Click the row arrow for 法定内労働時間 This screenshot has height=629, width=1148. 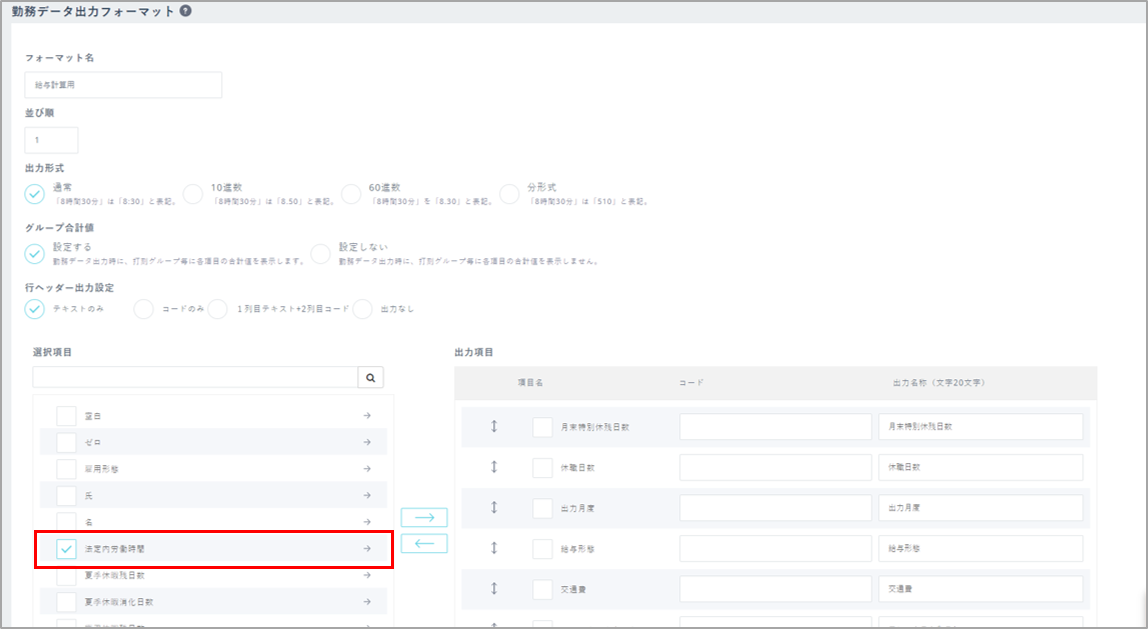point(367,549)
